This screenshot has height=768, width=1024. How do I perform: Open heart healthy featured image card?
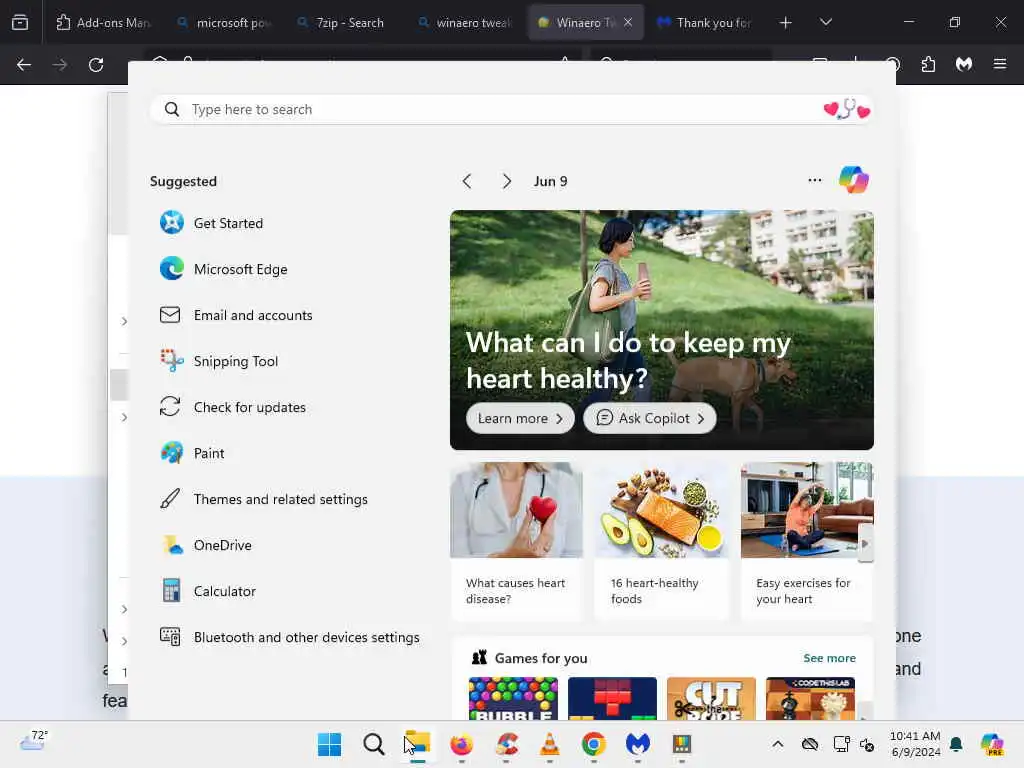[x=662, y=330]
